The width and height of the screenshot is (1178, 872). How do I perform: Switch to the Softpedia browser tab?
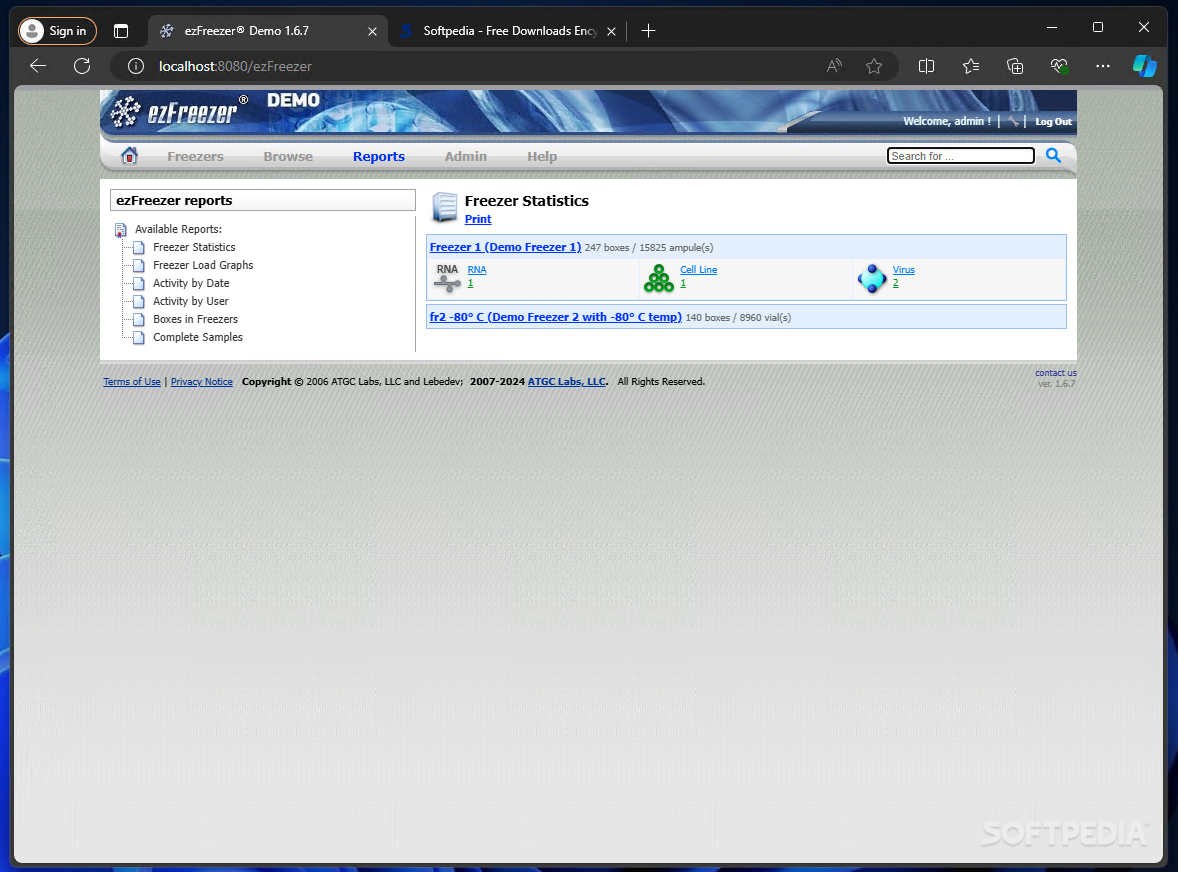point(507,31)
